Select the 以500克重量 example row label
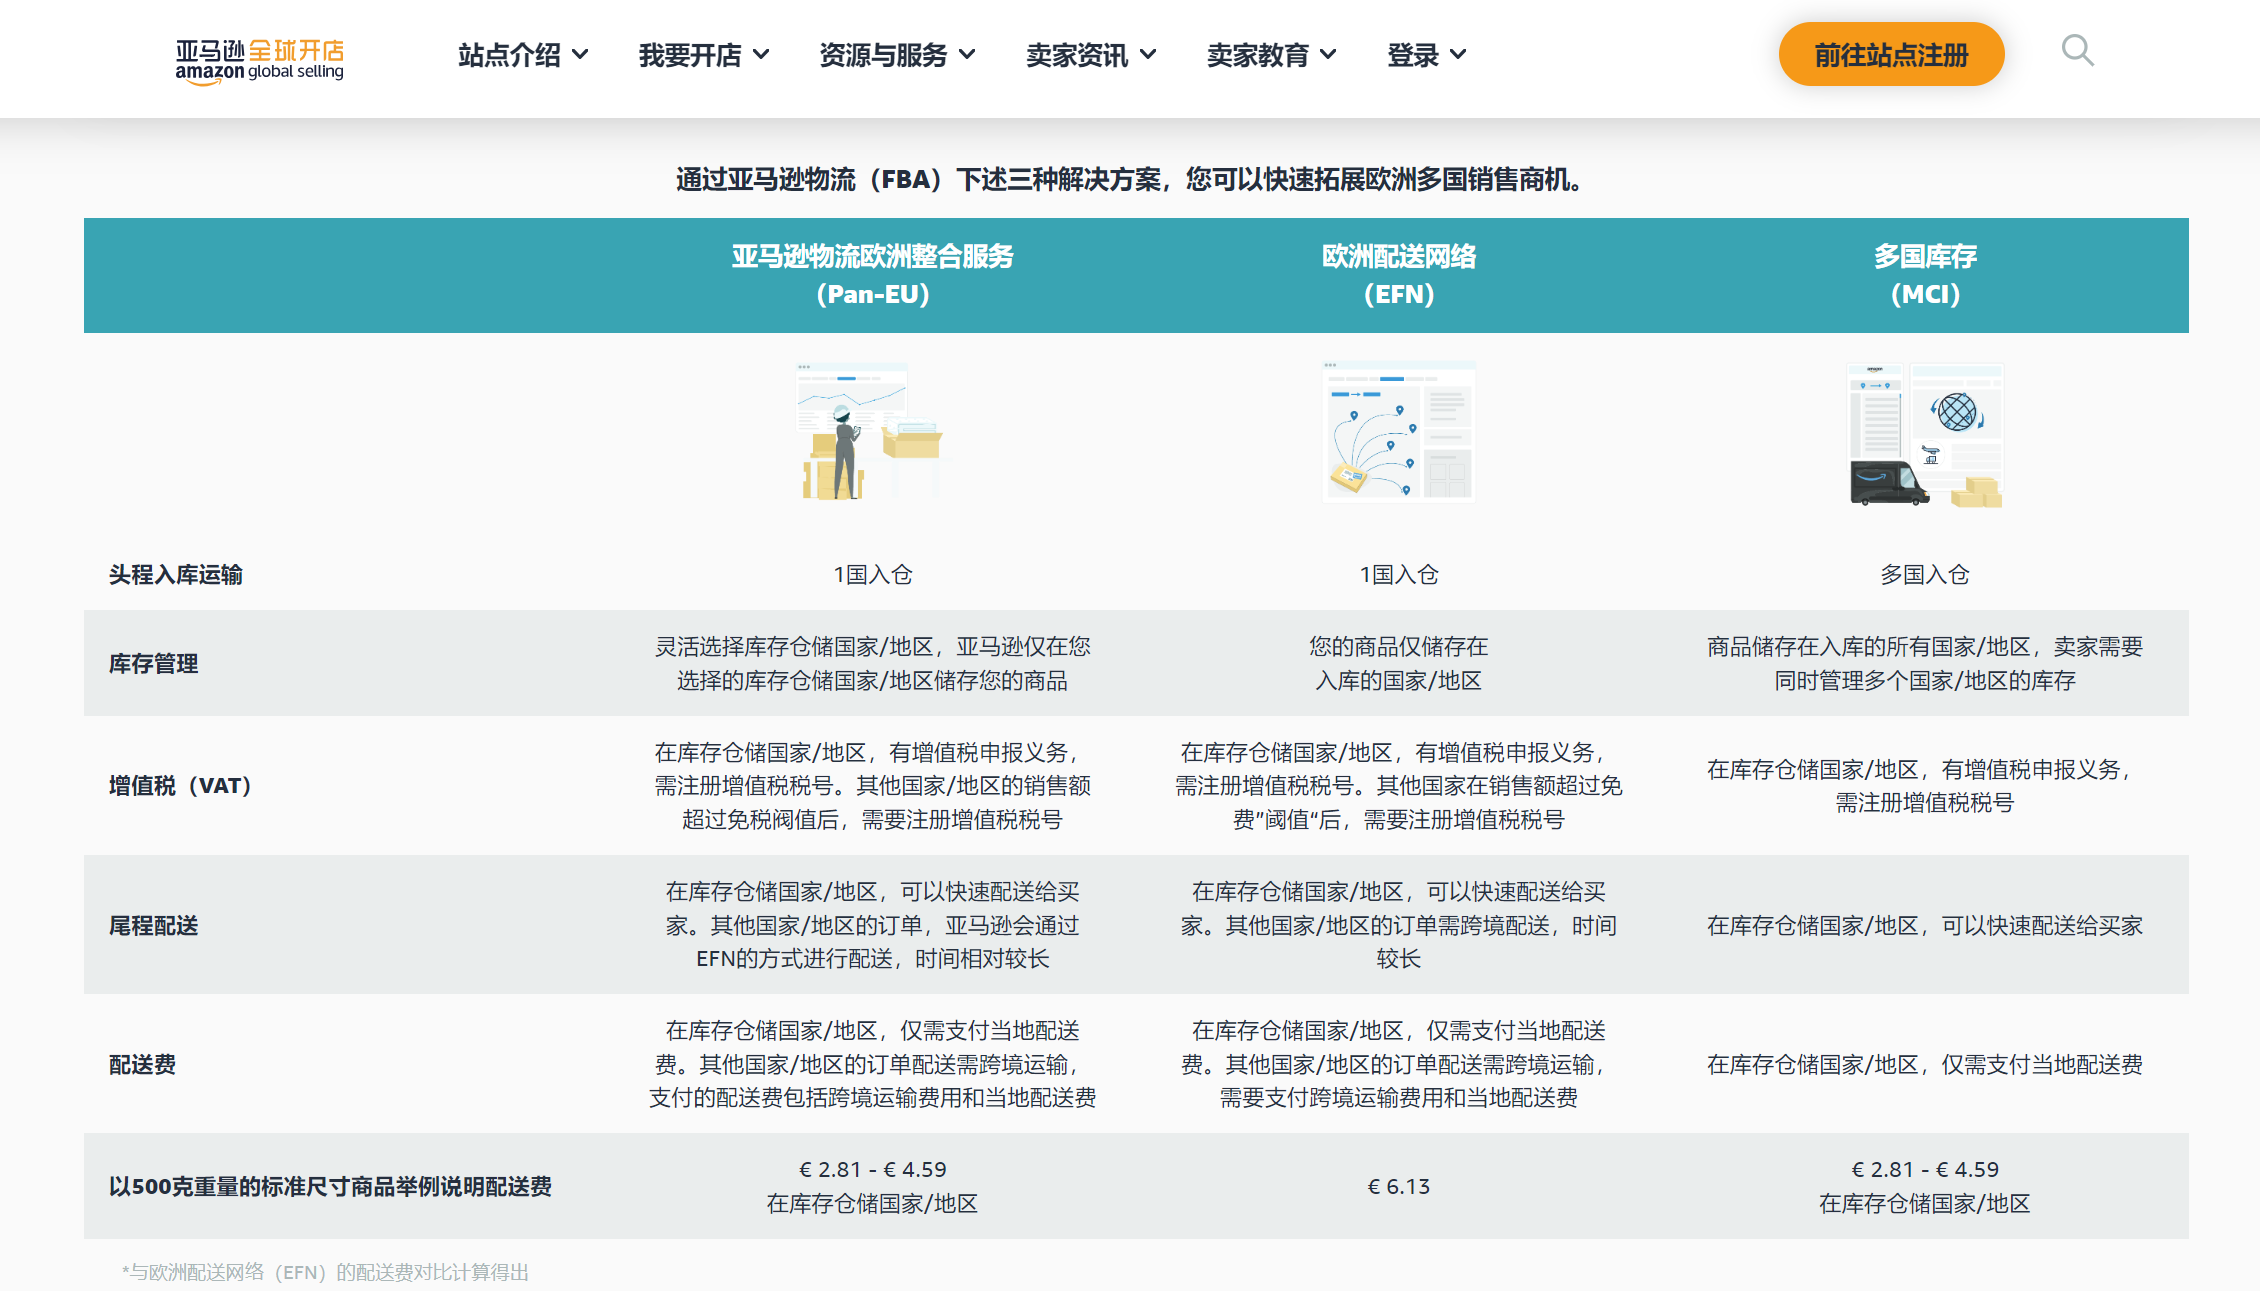Image resolution: width=2260 pixels, height=1291 pixels. click(330, 1187)
